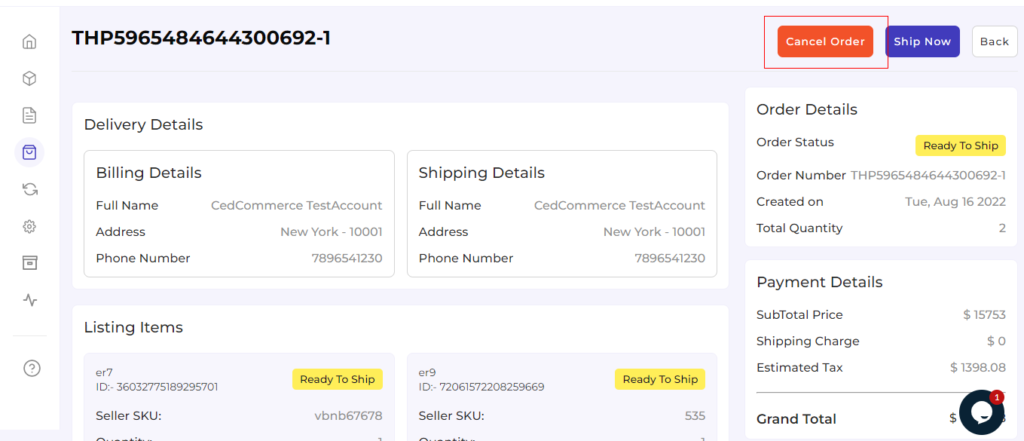This screenshot has width=1024, height=441.
Task: Open the Settings gear icon in sidebar
Action: point(30,226)
